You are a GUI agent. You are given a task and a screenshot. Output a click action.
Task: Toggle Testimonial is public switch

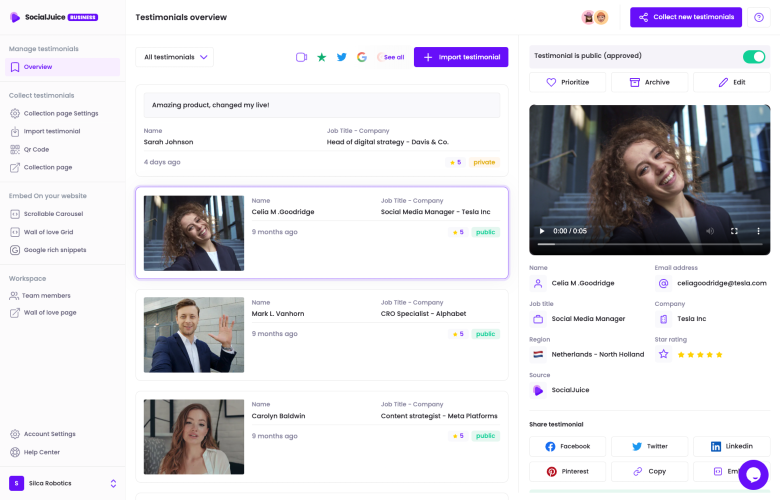point(754,57)
